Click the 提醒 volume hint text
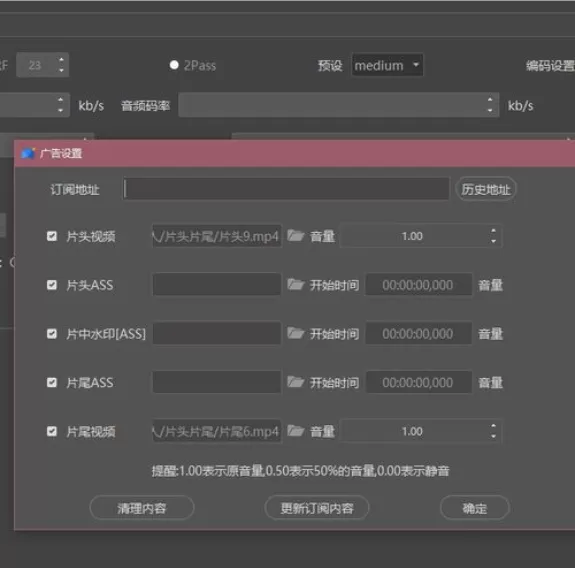This screenshot has height=568, width=575. click(x=300, y=470)
